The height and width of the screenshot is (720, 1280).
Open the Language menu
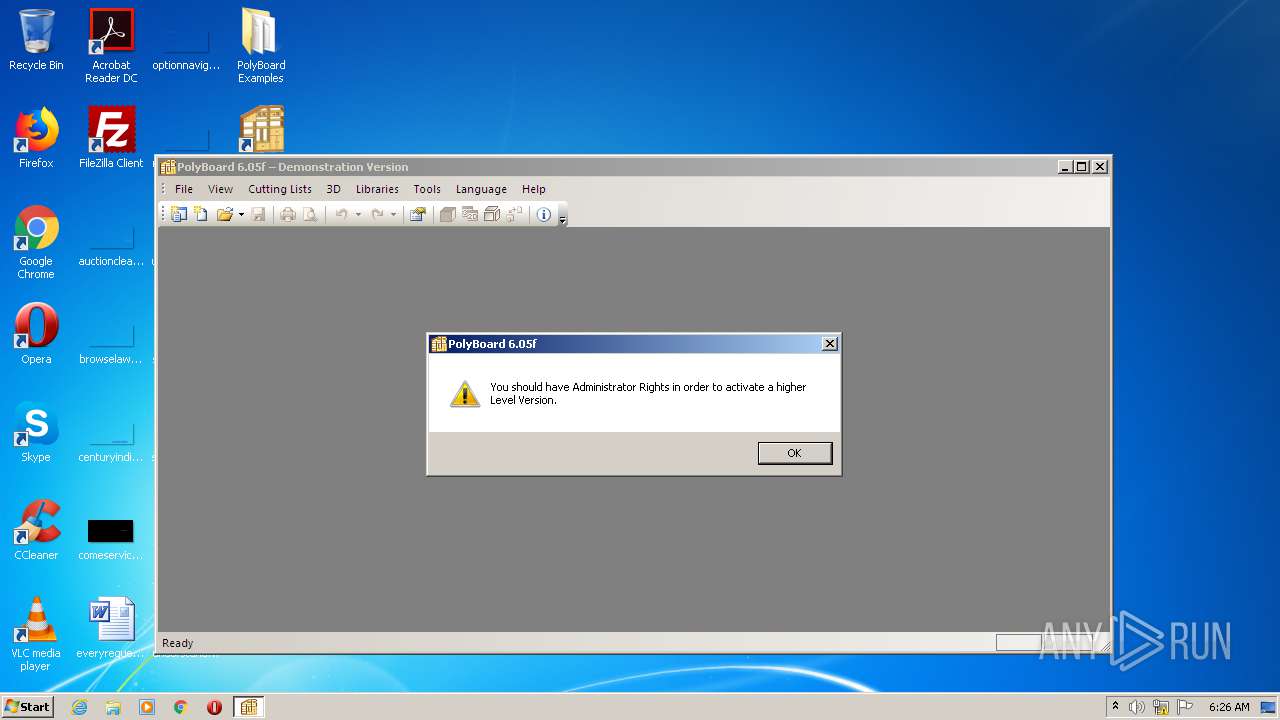click(481, 189)
